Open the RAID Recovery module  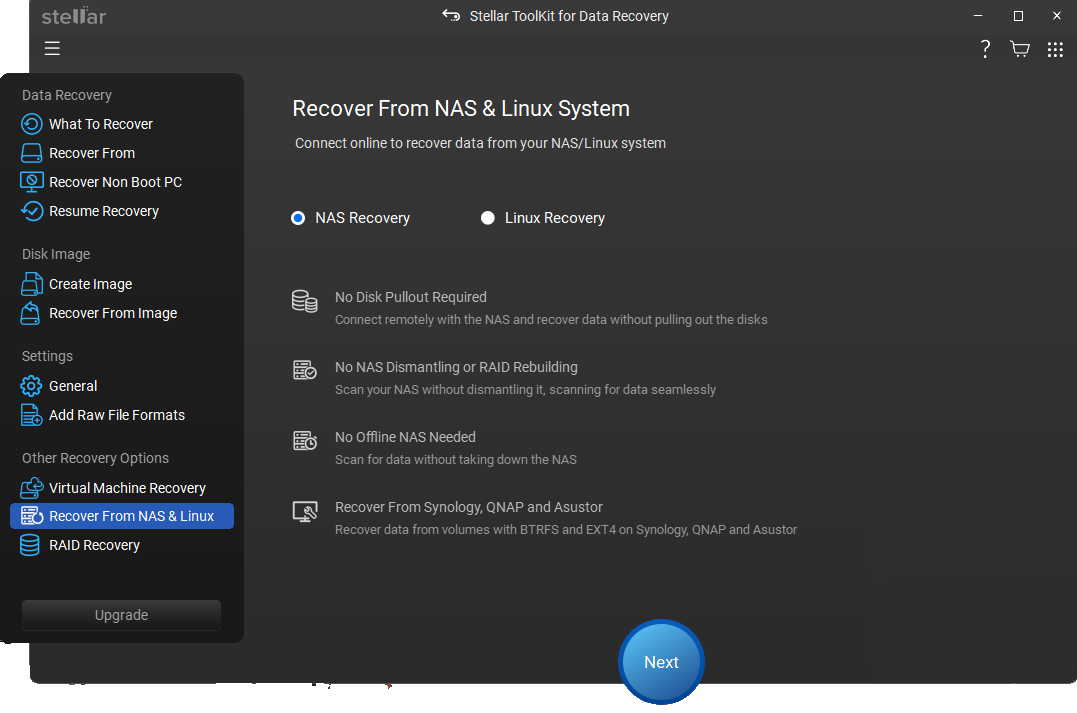click(94, 545)
